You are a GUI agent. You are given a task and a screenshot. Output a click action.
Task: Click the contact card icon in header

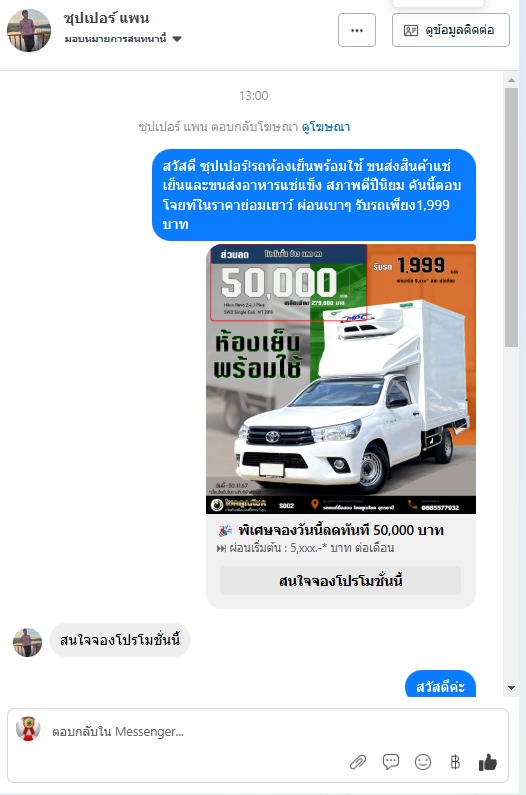click(410, 30)
